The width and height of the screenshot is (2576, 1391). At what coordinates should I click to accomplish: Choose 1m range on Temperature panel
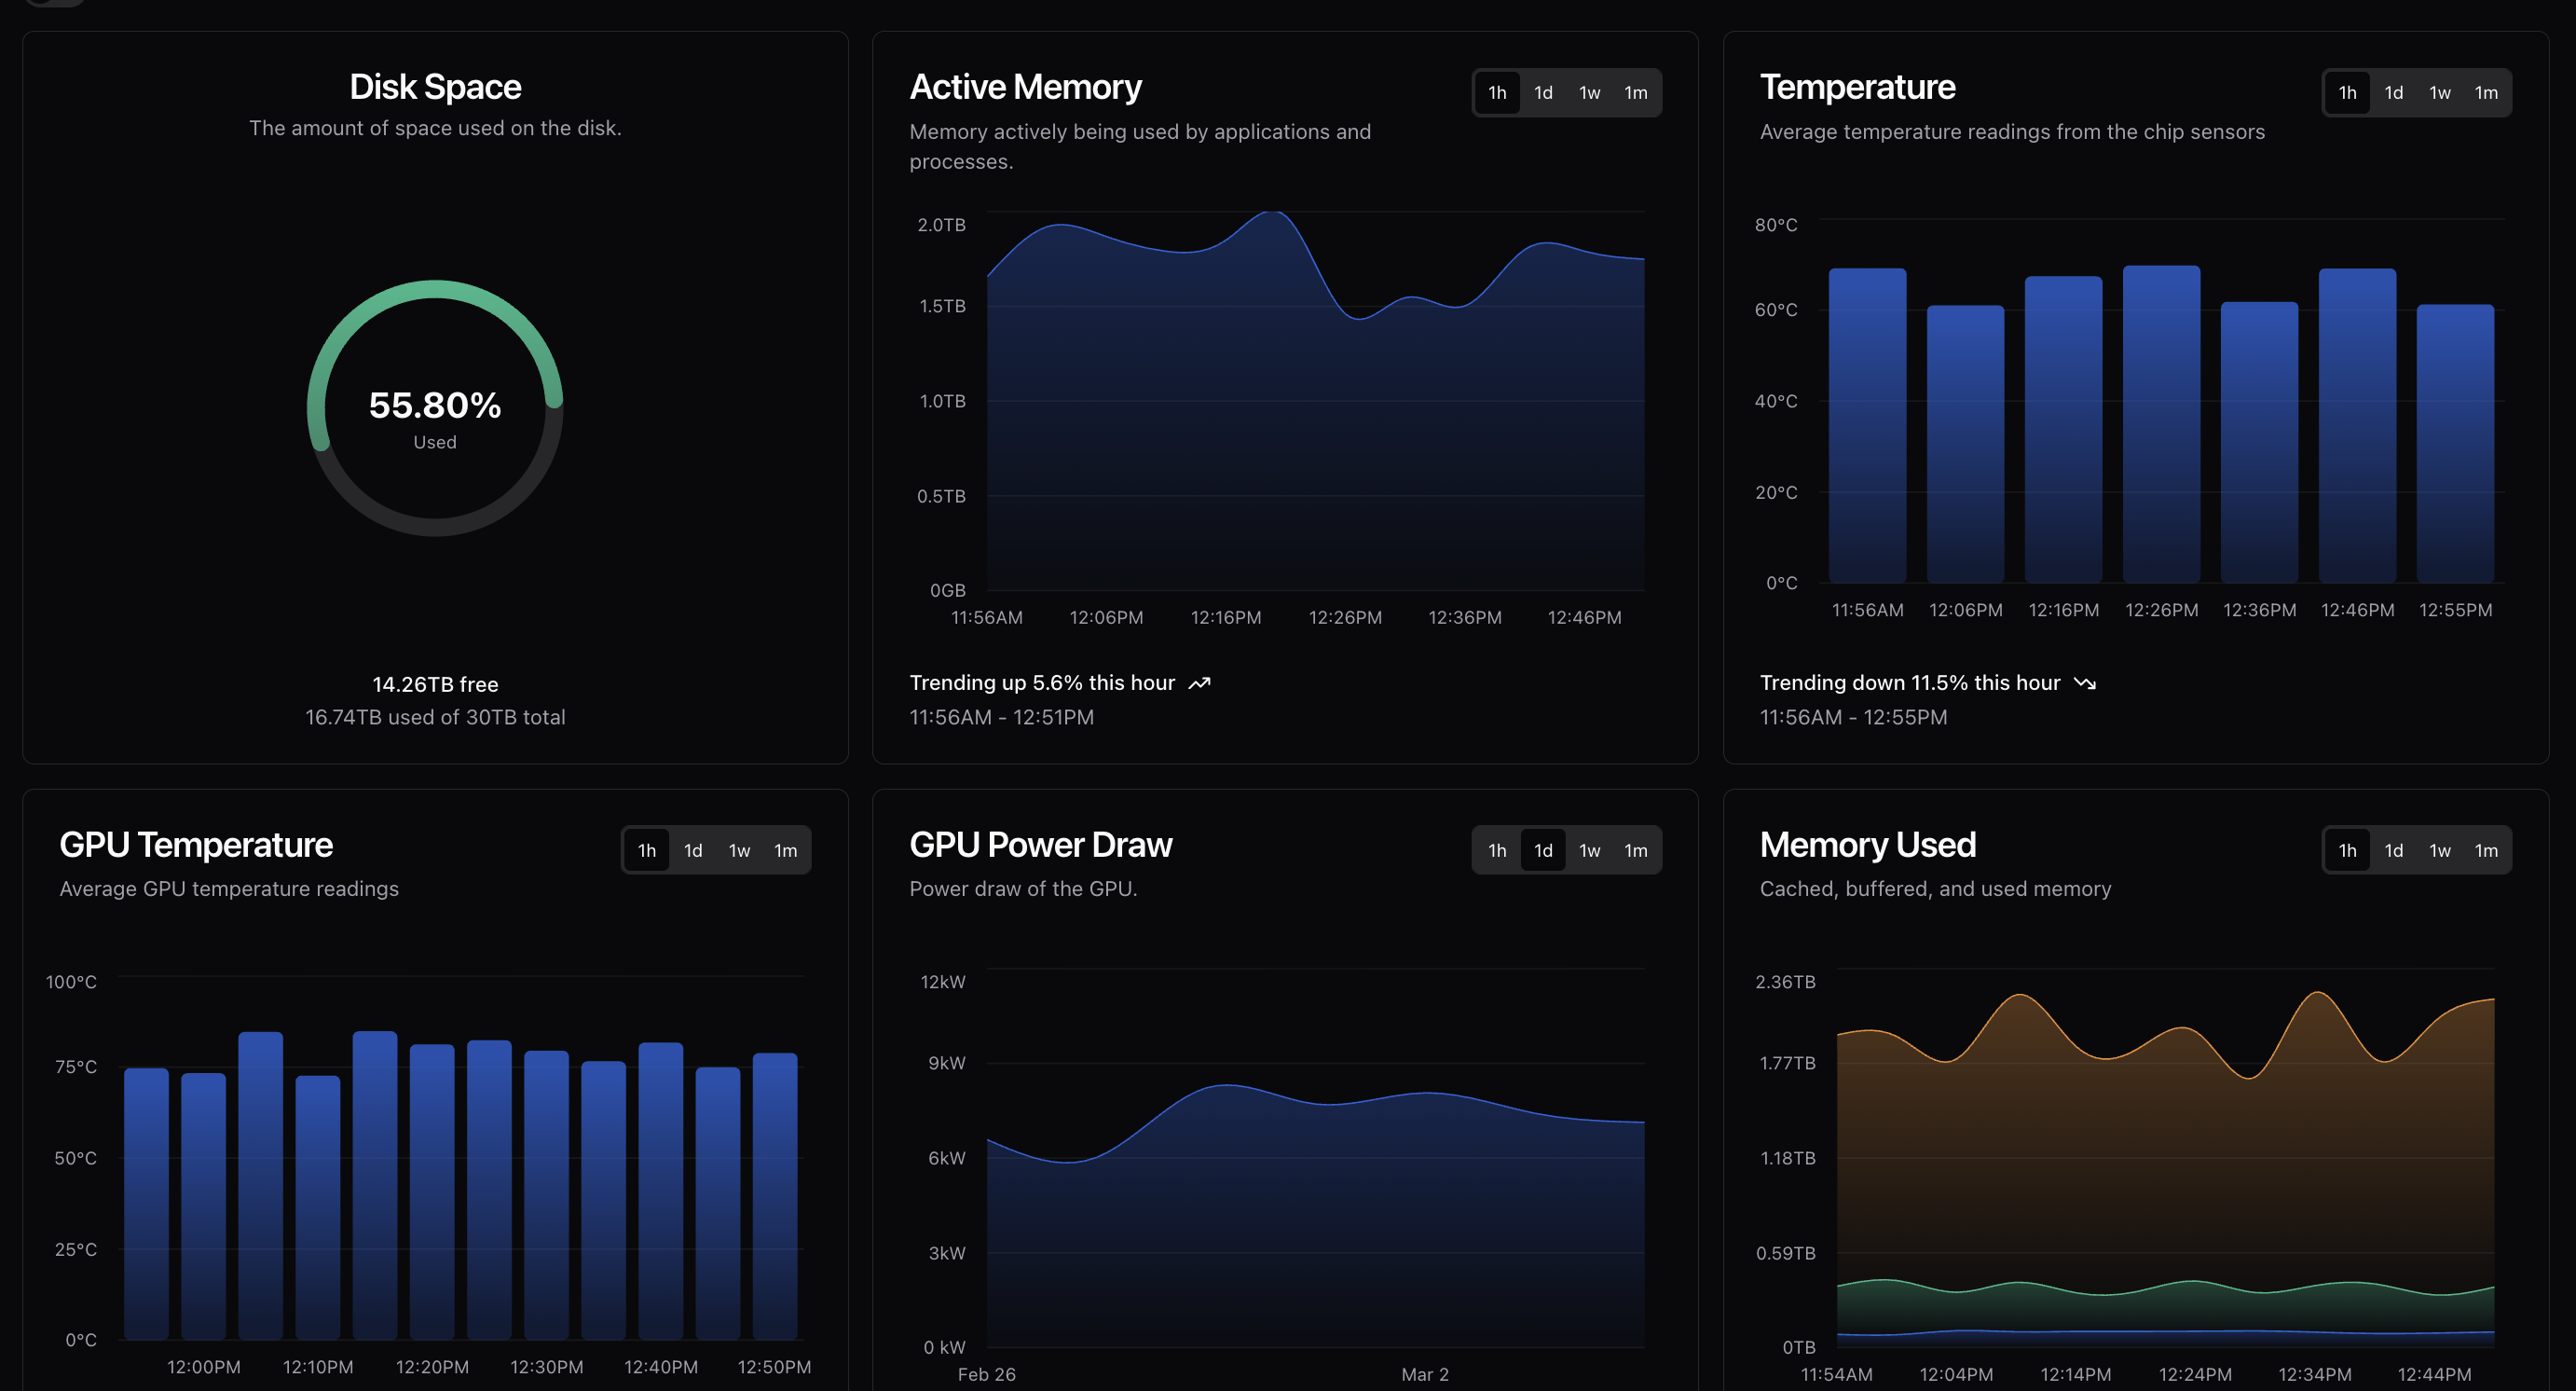coord(2486,93)
